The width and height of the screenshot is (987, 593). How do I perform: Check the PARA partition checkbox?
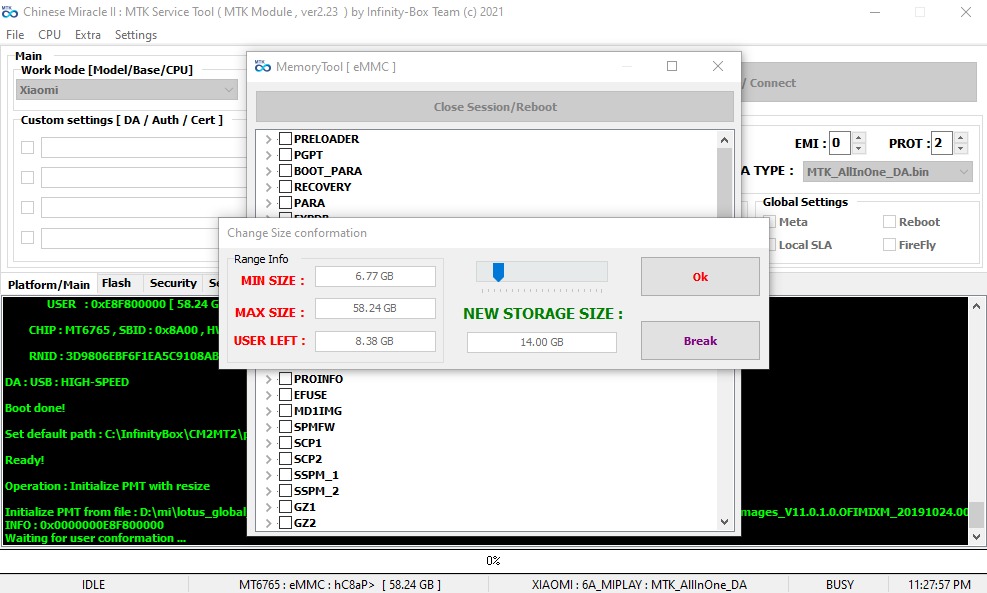[x=285, y=203]
